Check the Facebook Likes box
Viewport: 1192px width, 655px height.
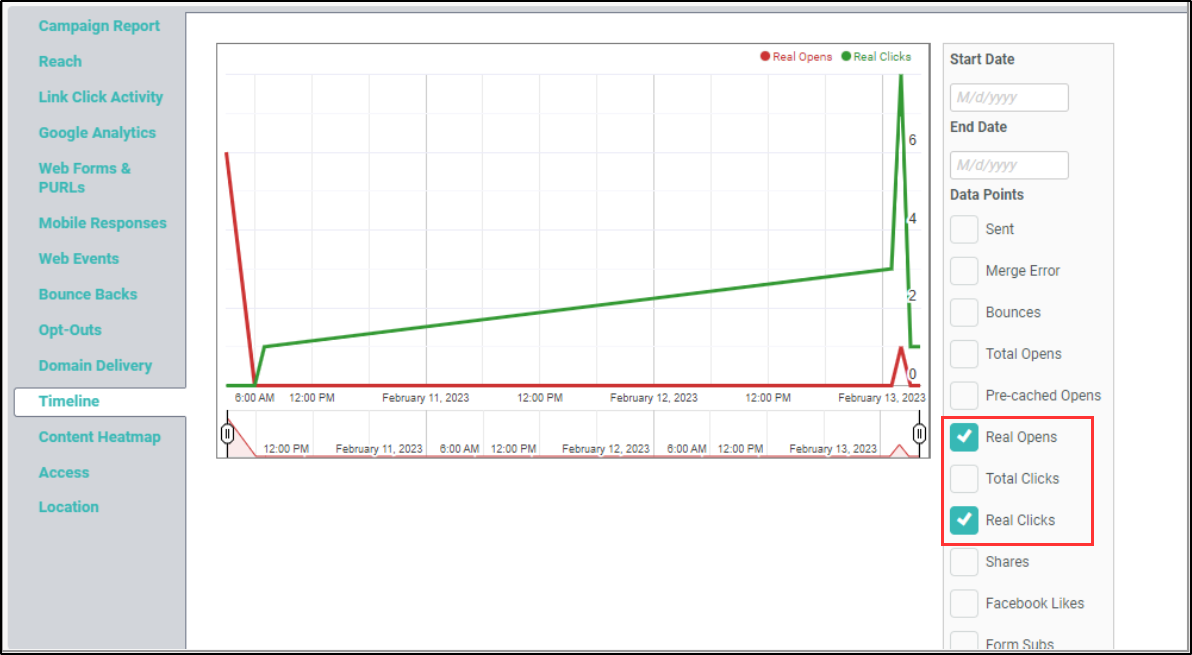(964, 603)
